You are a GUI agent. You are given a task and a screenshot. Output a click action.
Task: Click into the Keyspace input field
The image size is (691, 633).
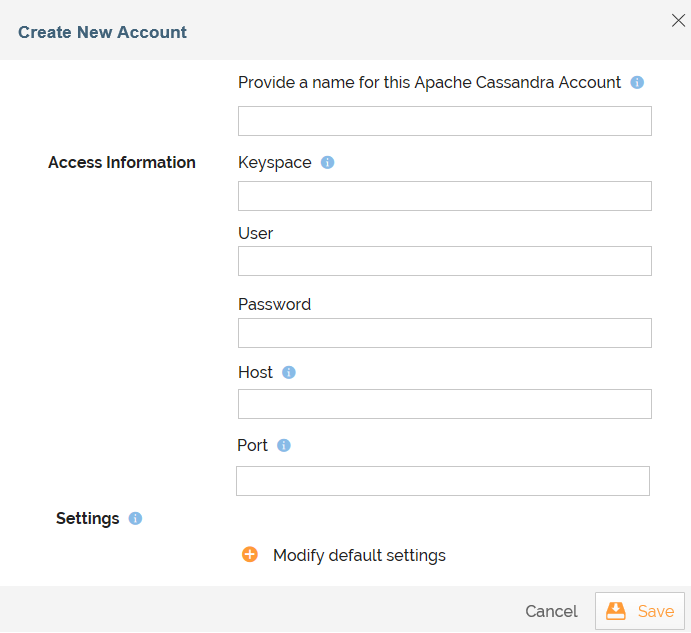coord(445,196)
